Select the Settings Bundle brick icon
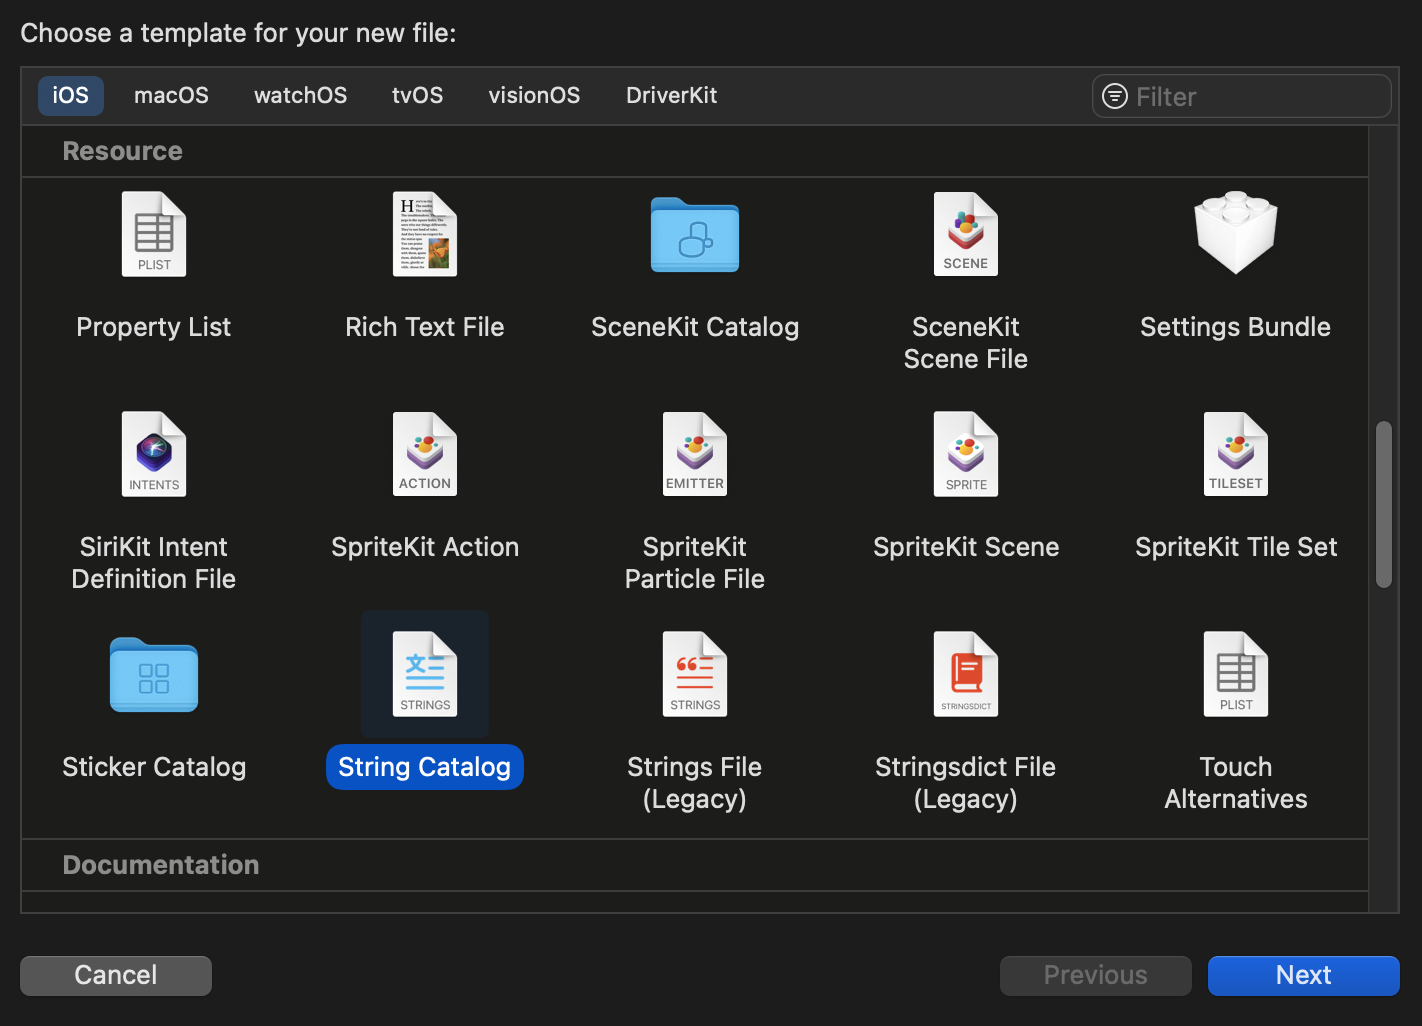 pyautogui.click(x=1236, y=233)
